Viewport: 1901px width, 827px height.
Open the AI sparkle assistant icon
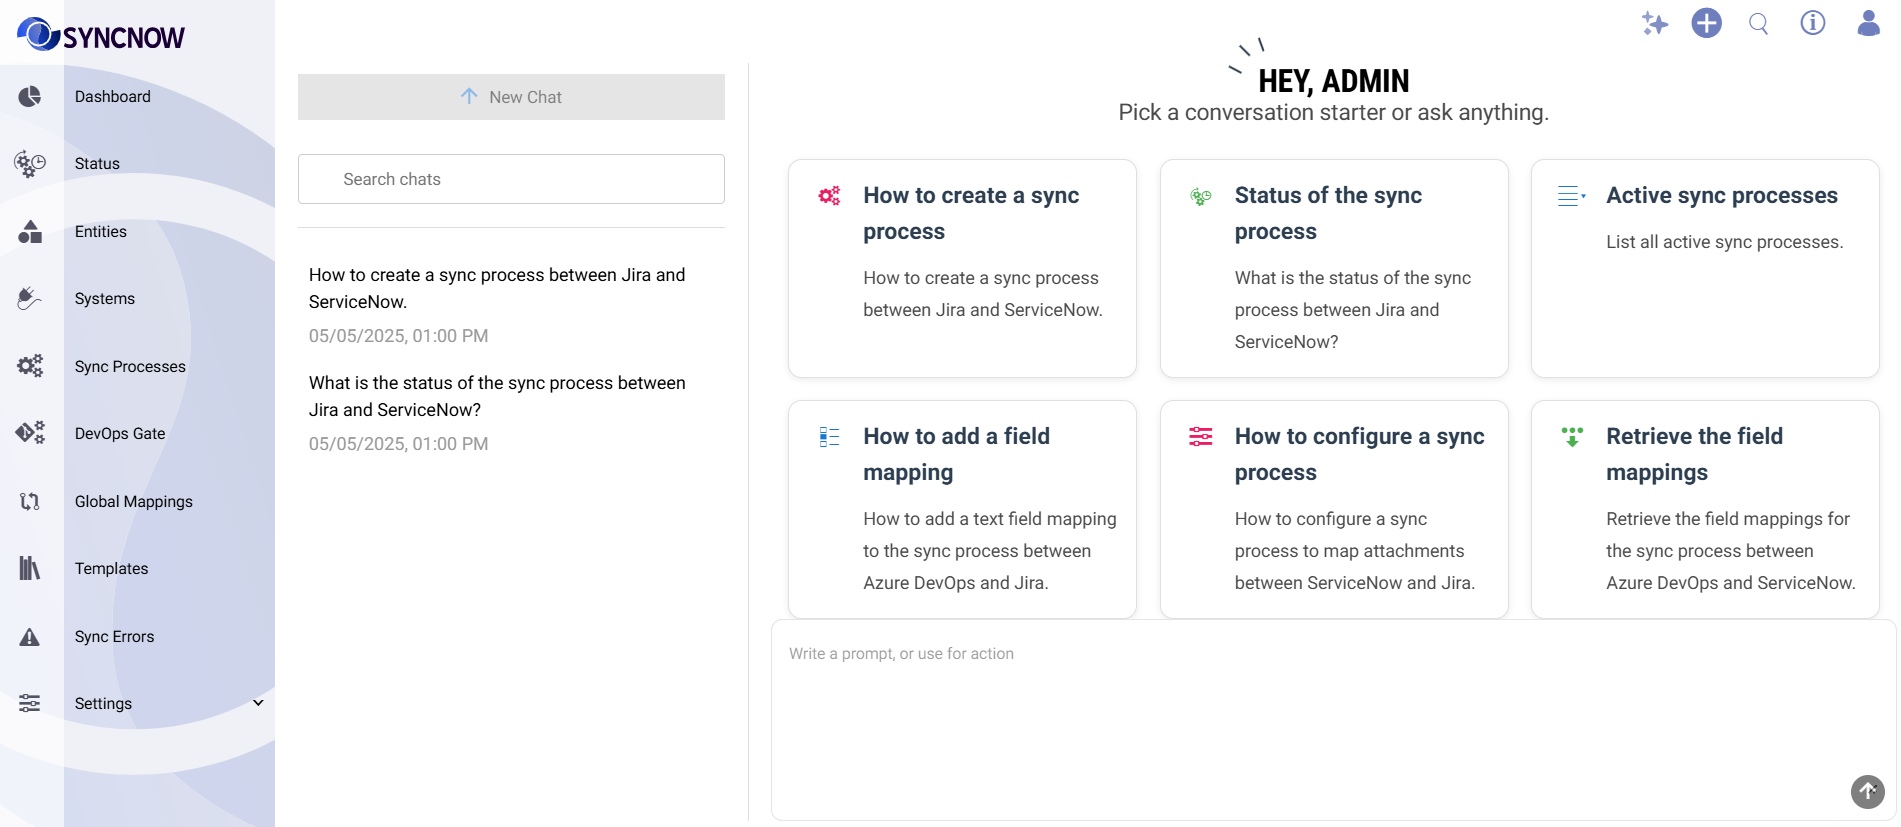click(x=1655, y=23)
